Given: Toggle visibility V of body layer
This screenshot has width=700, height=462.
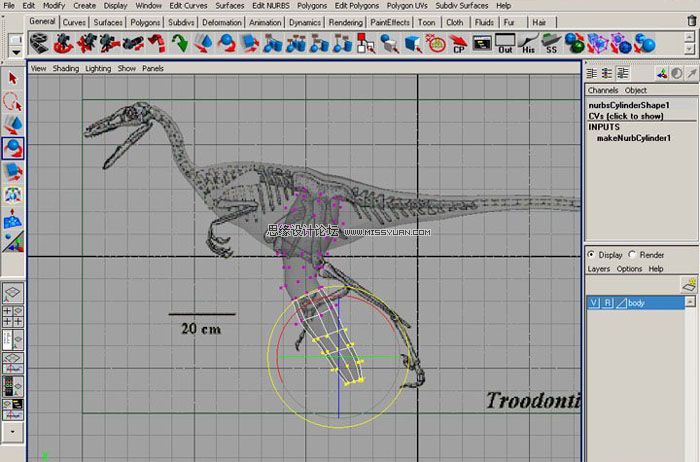Looking at the screenshot, I should 594,302.
